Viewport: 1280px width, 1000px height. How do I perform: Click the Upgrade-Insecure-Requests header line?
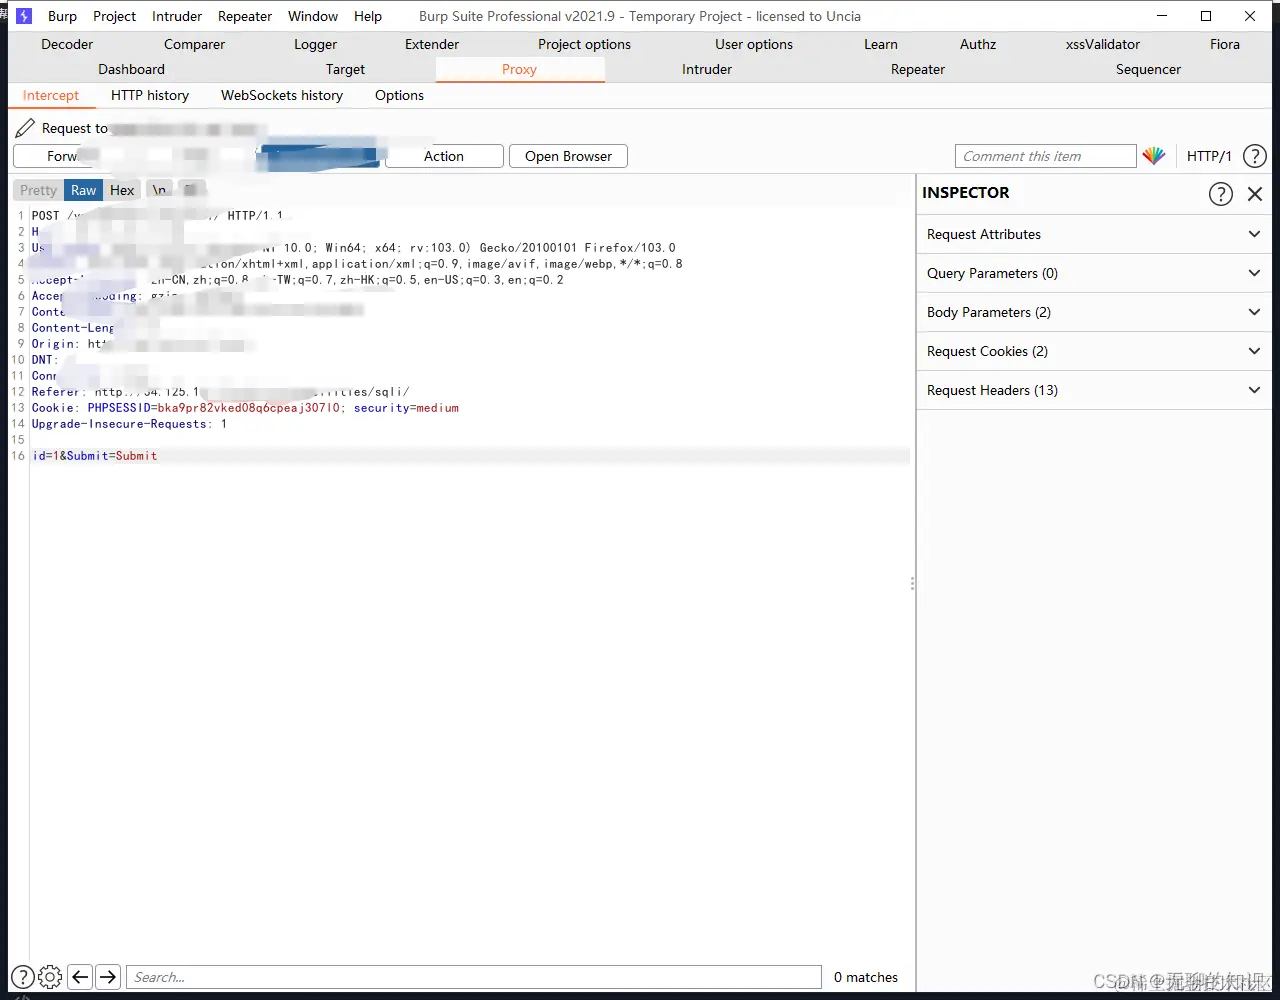(130, 424)
